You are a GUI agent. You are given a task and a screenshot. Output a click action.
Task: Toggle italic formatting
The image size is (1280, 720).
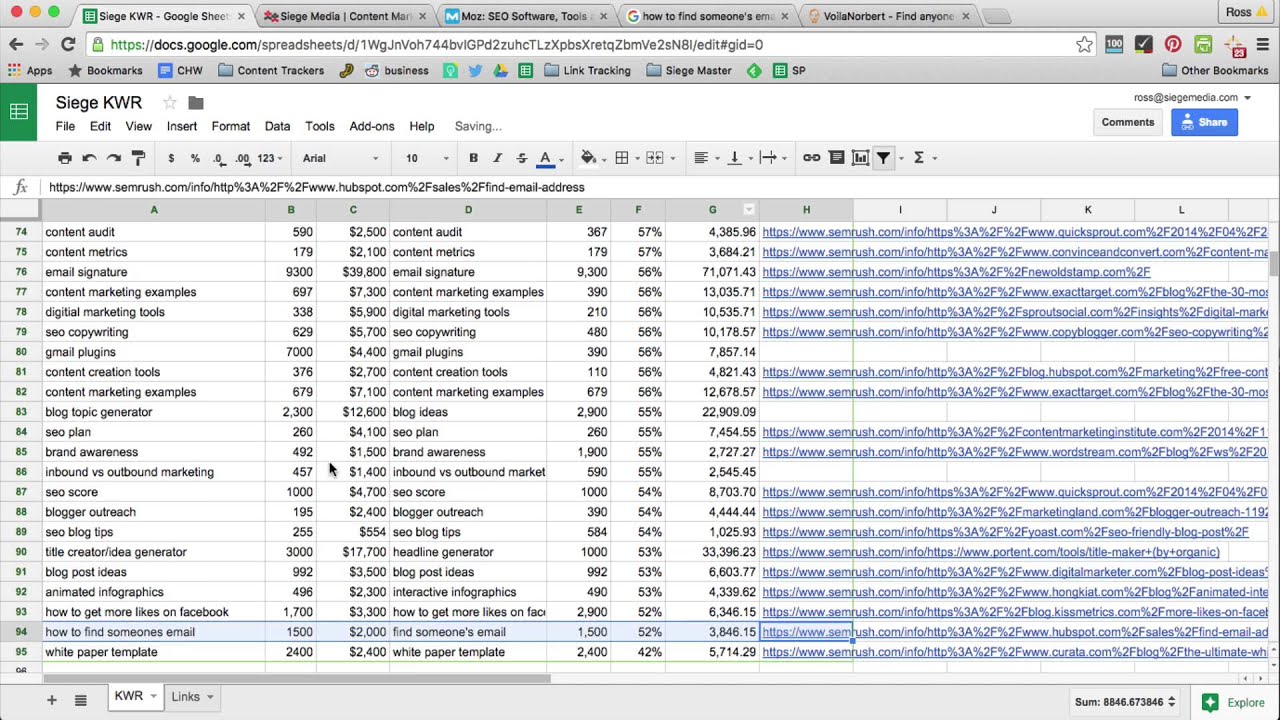pos(497,158)
